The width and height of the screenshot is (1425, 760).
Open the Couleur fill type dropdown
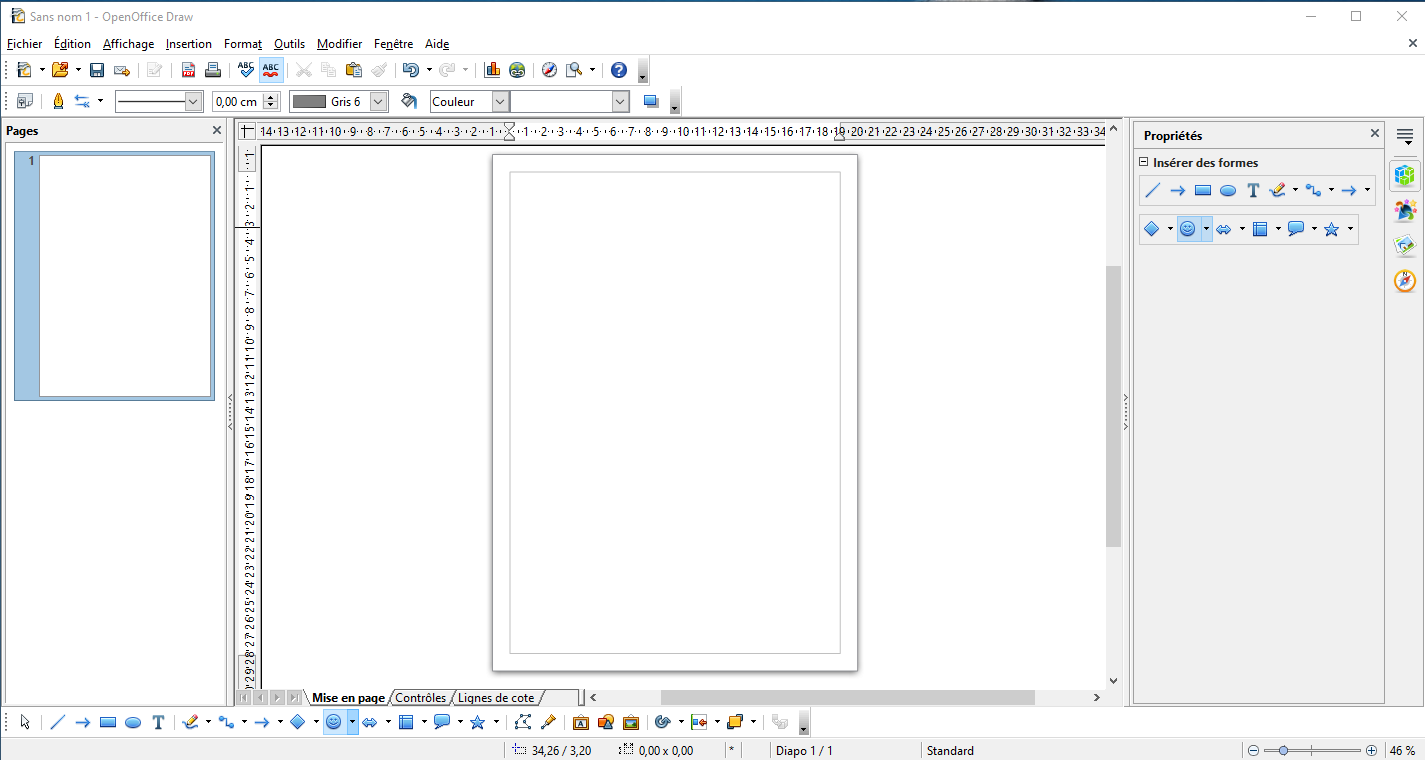point(500,101)
